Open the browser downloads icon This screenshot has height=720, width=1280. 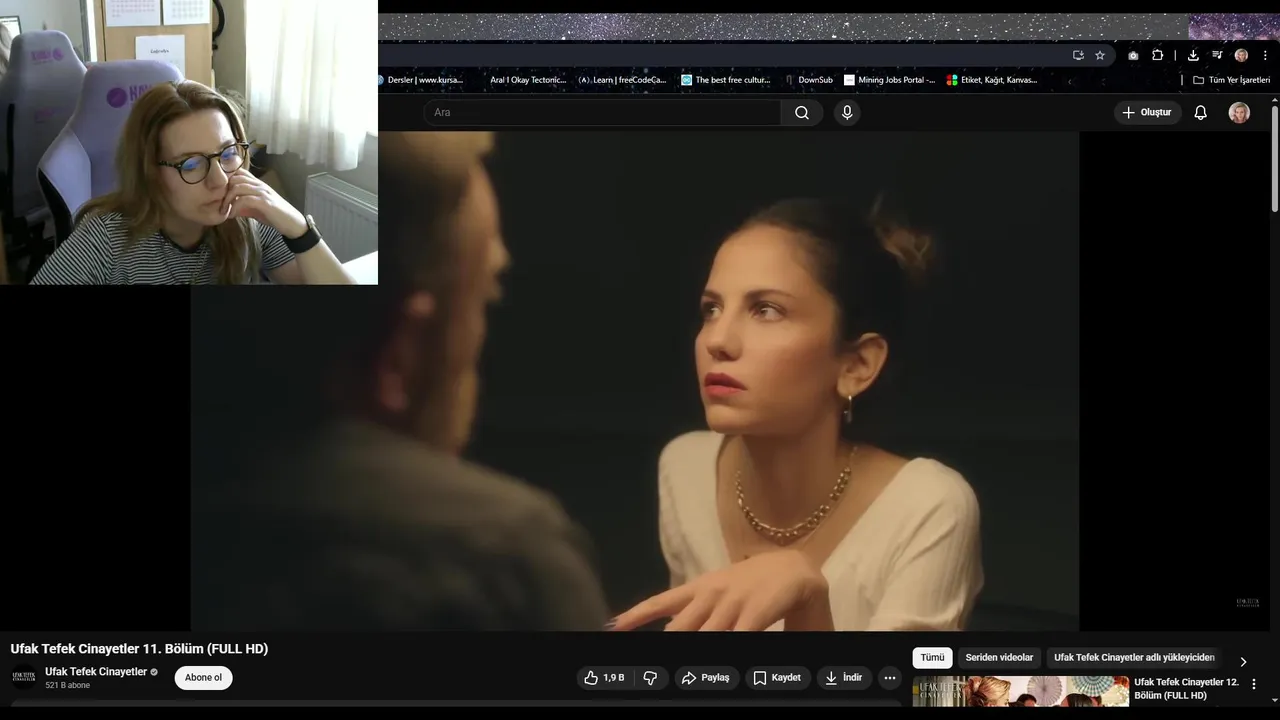(x=1193, y=55)
